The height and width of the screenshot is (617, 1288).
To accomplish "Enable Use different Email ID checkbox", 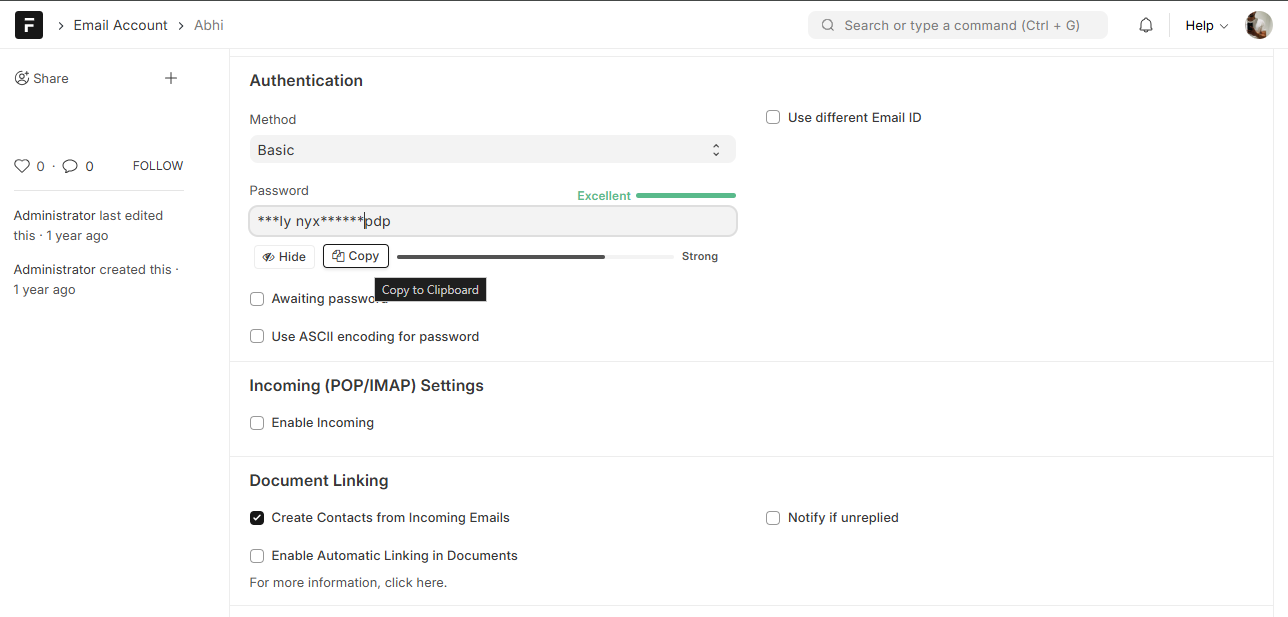I will (773, 118).
